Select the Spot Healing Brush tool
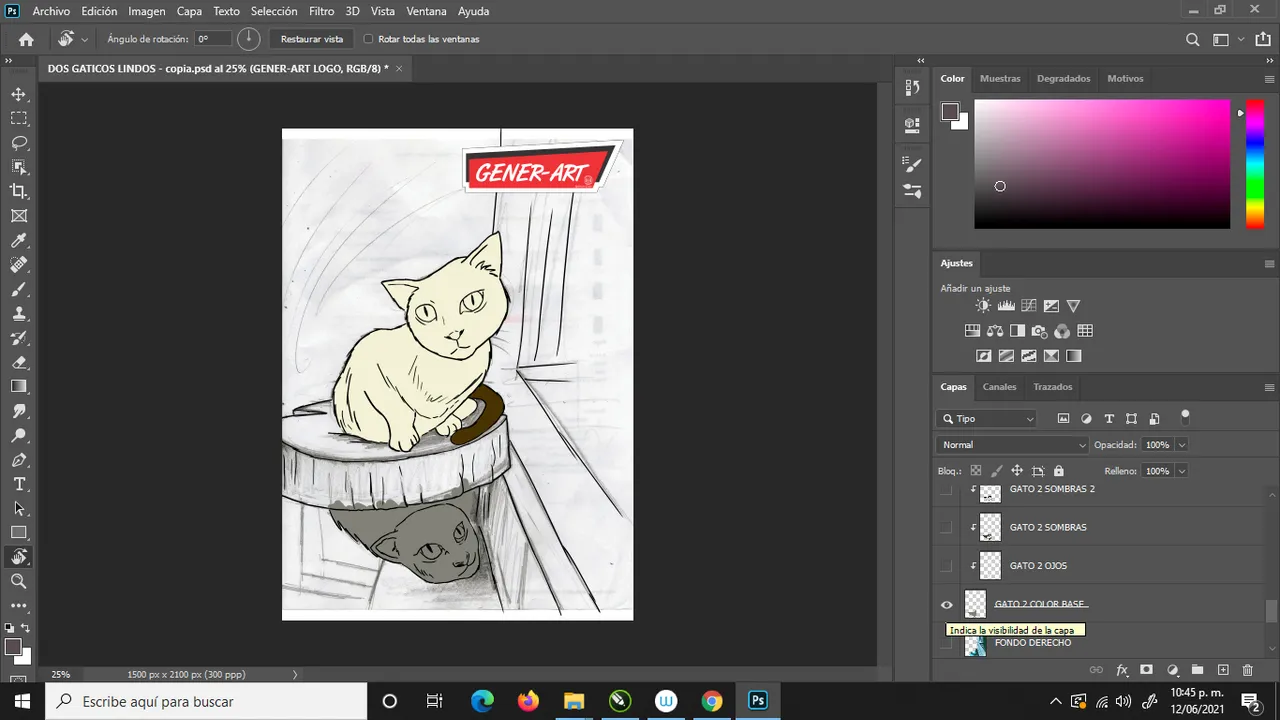This screenshot has height=720, width=1280. point(18,265)
